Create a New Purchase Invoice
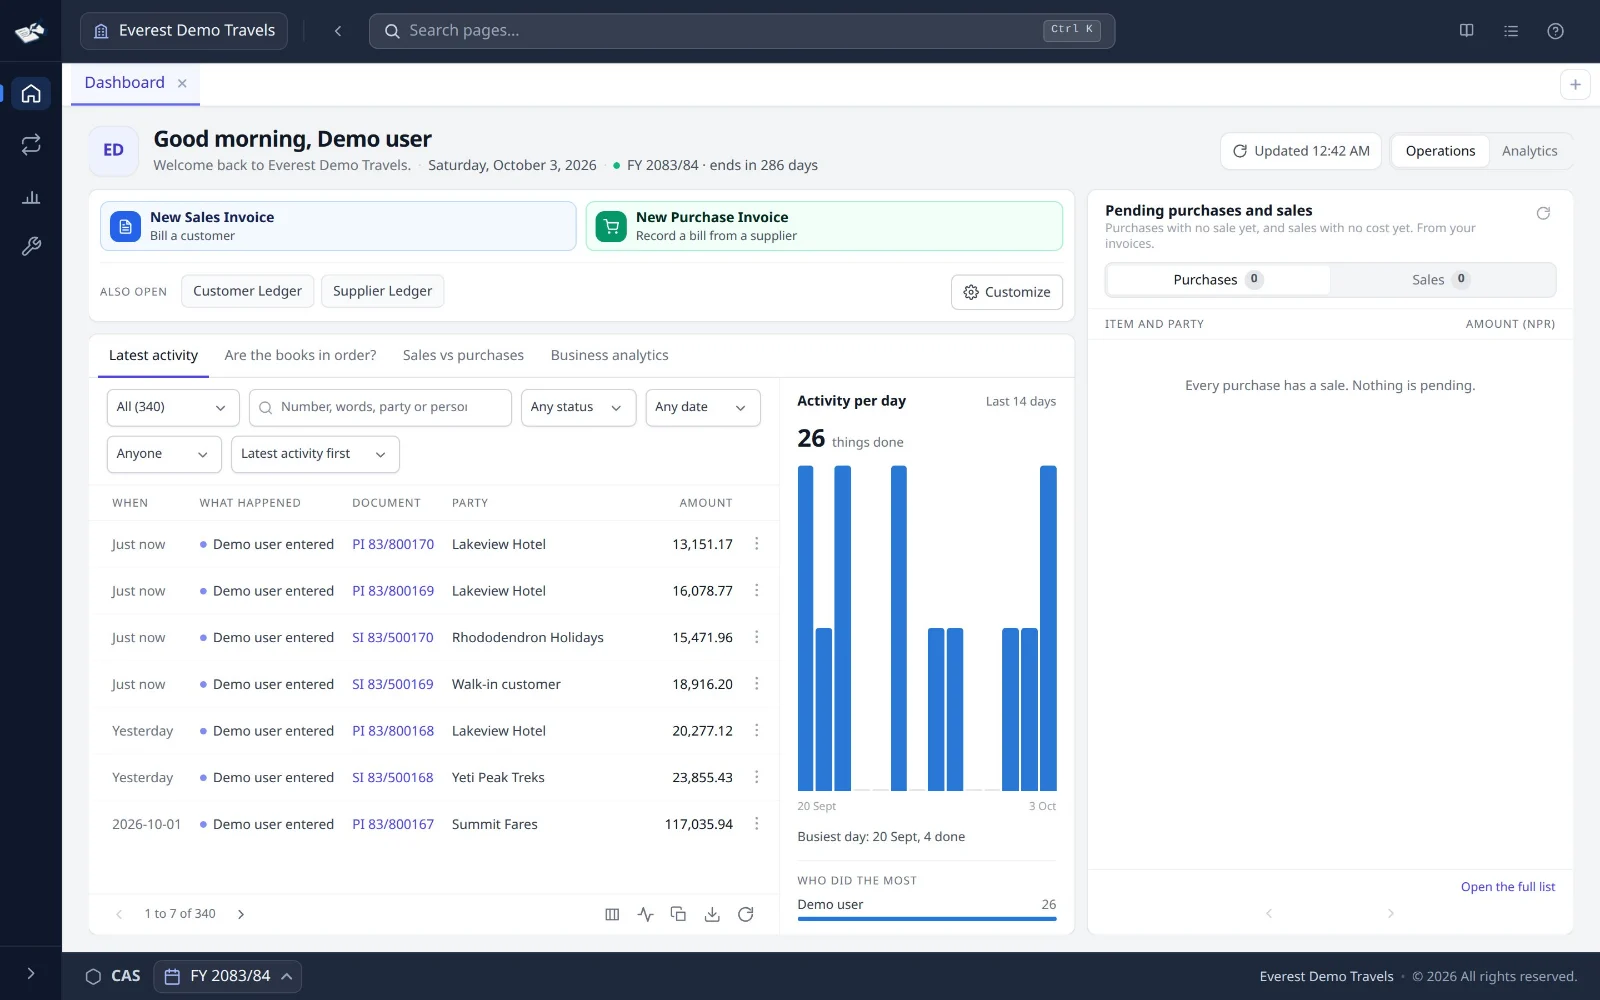1600x1000 pixels. pos(824,226)
